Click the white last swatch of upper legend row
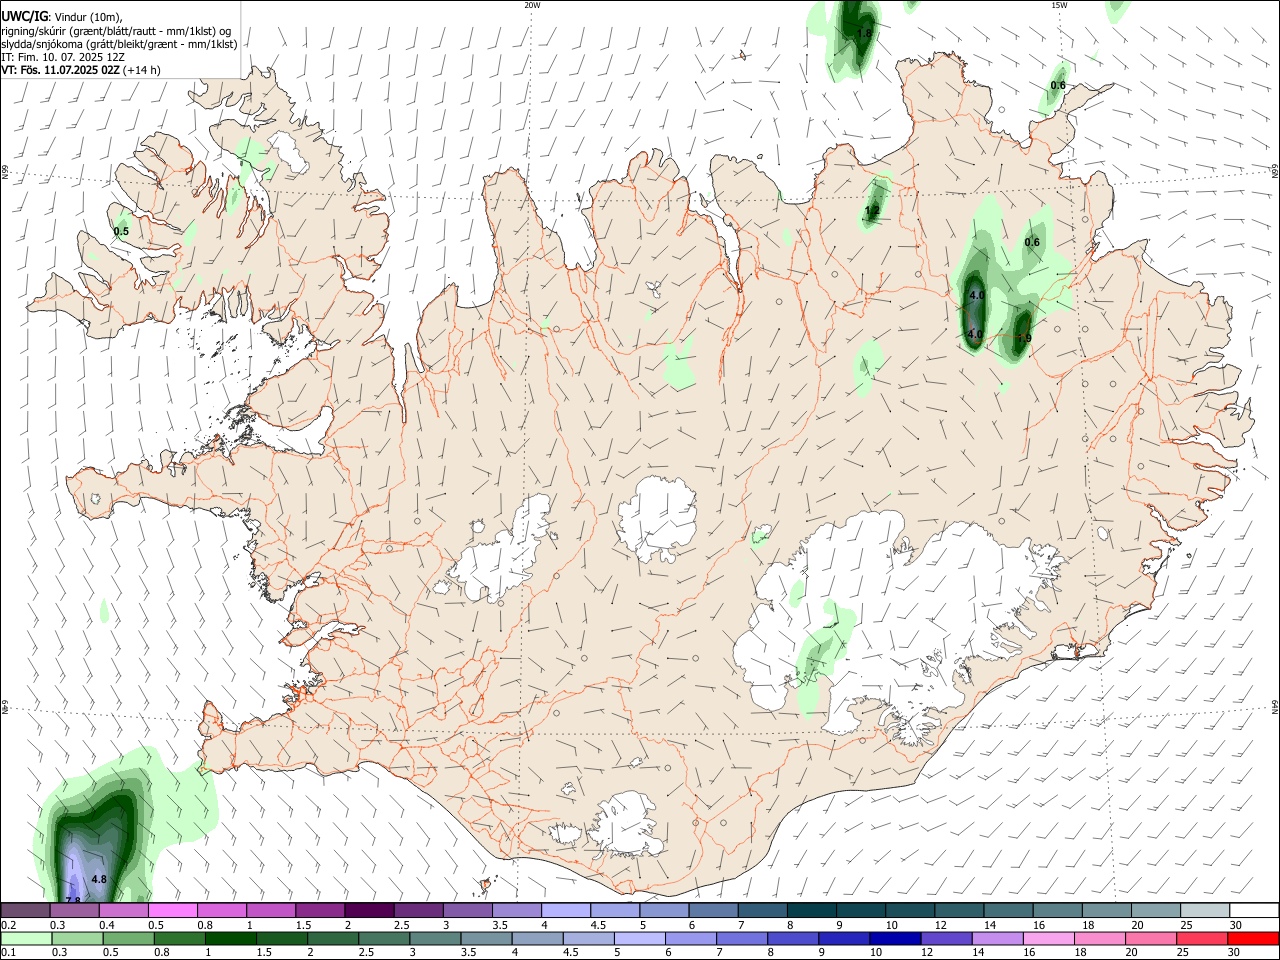 click(x=1254, y=911)
